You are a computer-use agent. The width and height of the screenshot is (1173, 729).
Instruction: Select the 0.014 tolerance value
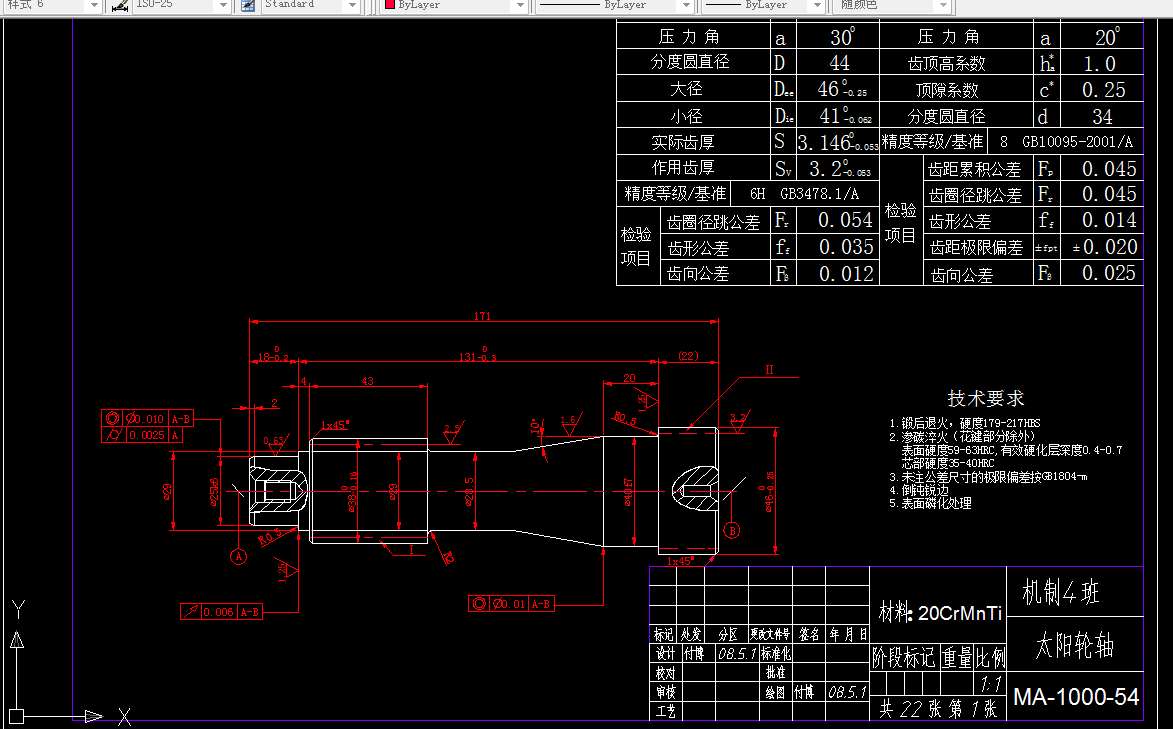tap(1109, 220)
